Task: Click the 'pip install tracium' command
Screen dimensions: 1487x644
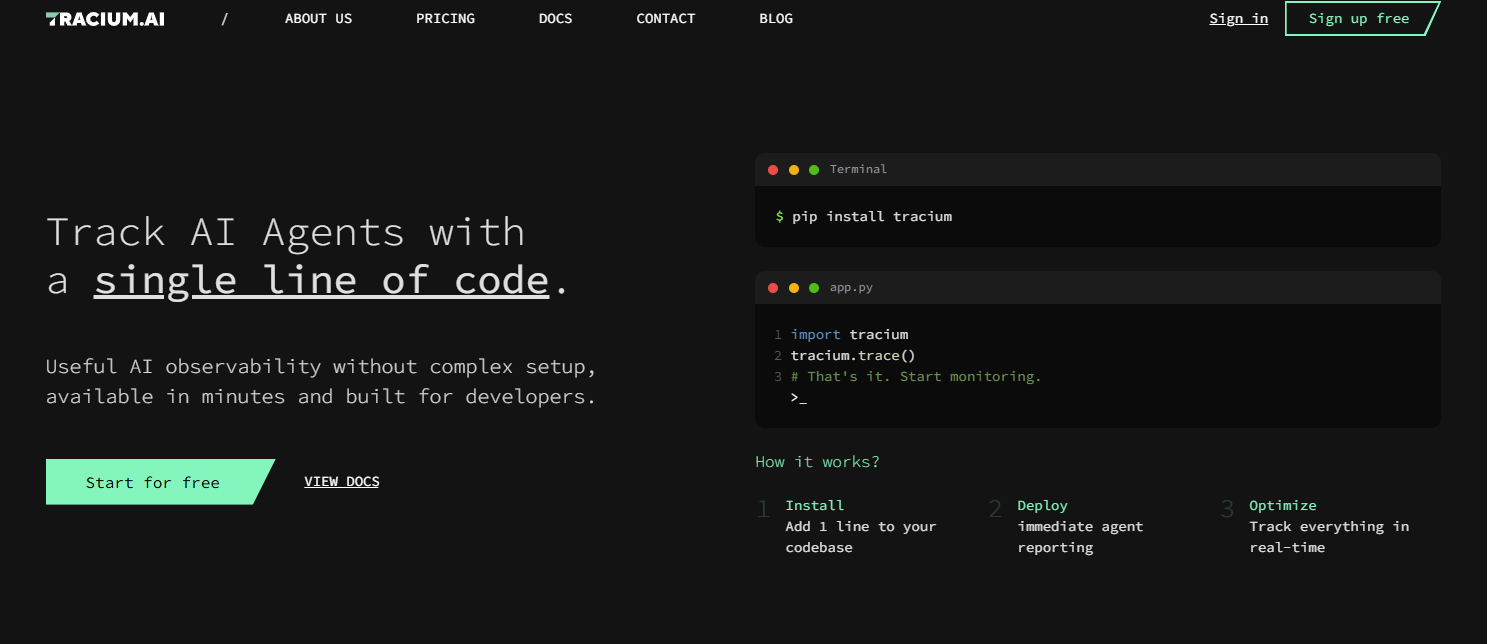Action: click(x=872, y=216)
